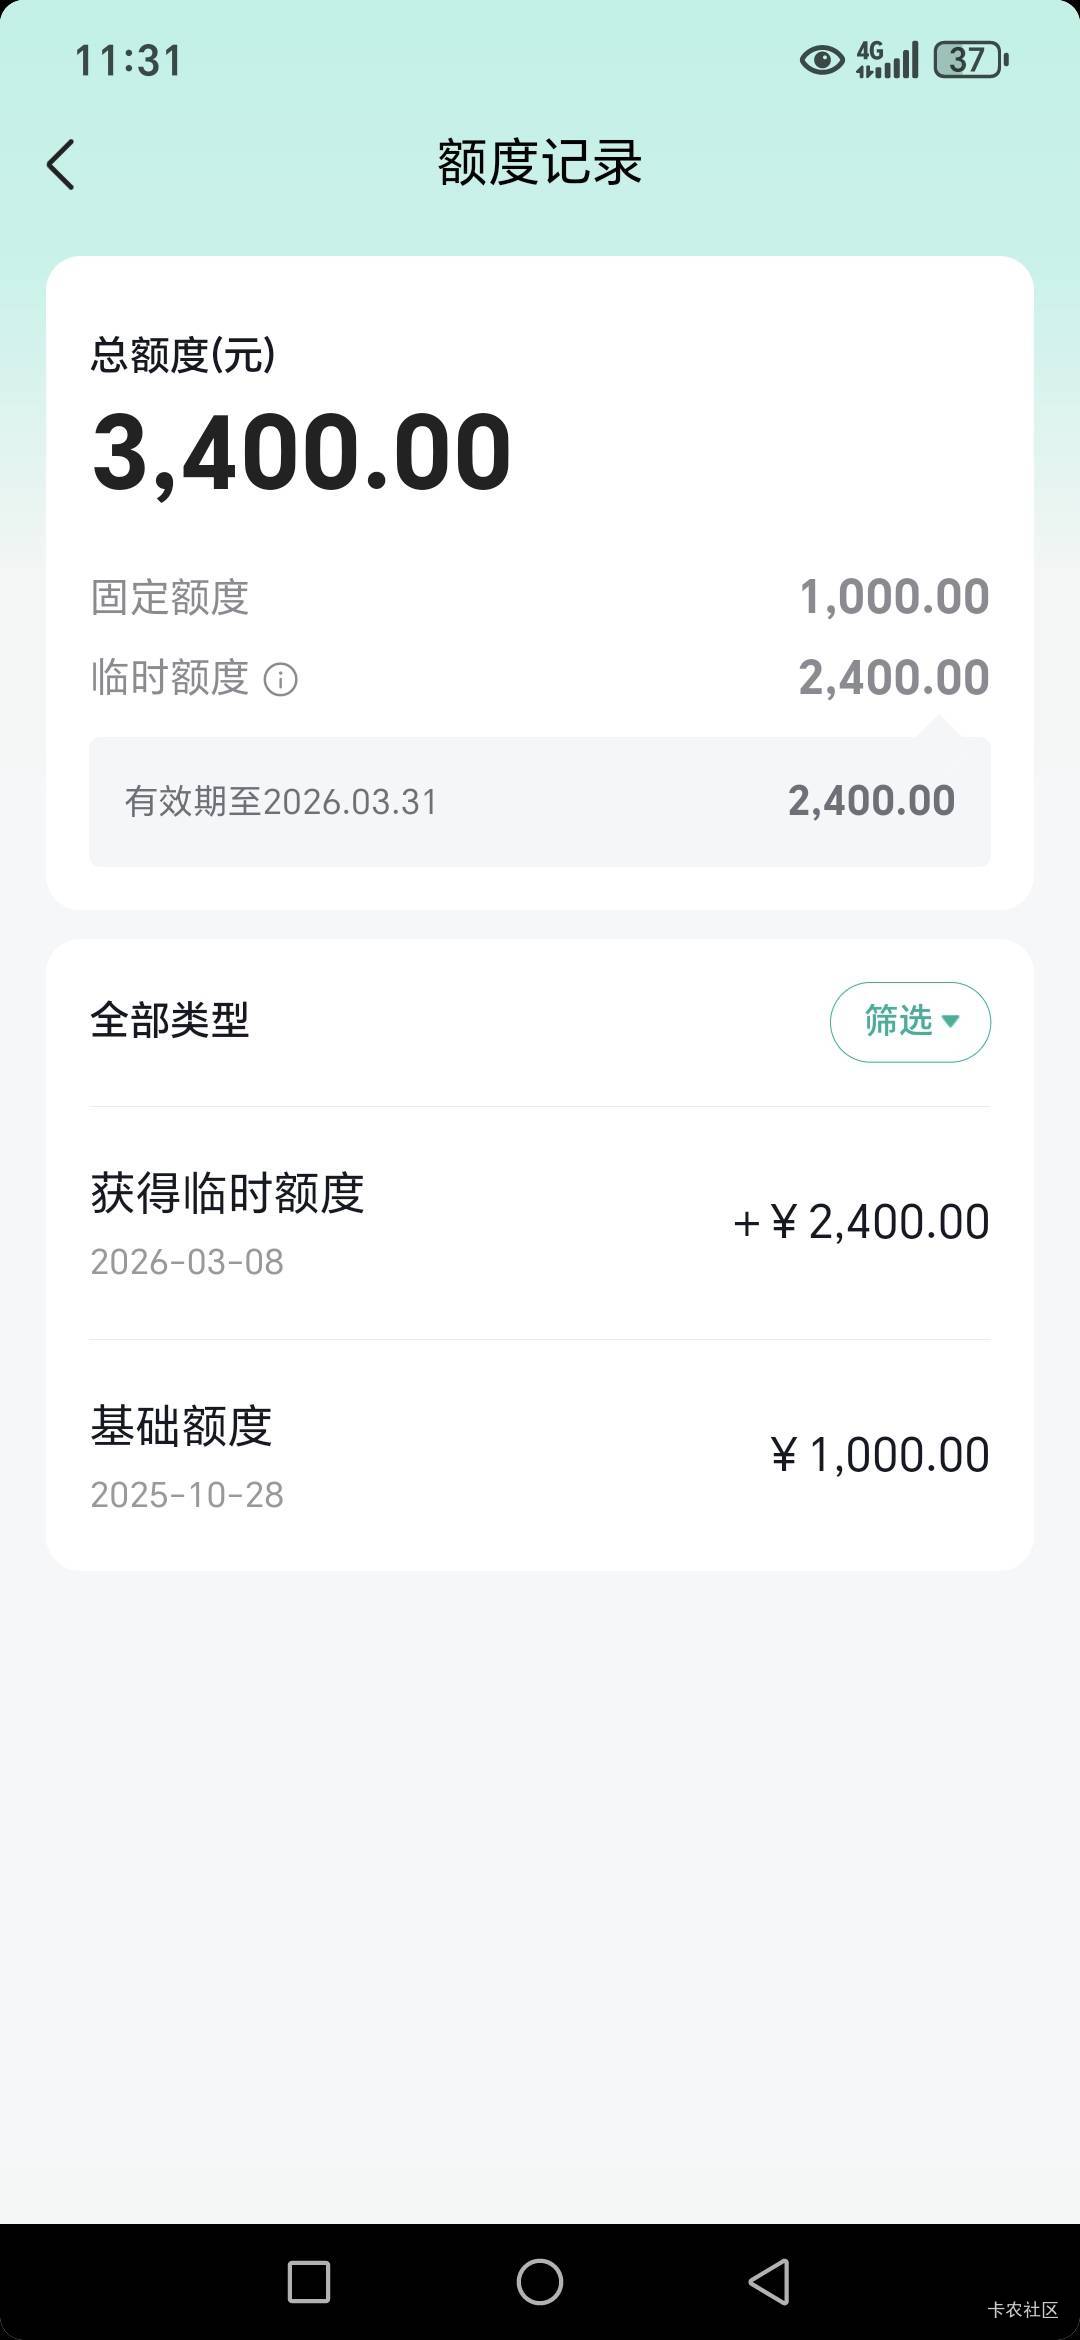Tap the 全部类型 heading

click(x=170, y=1020)
